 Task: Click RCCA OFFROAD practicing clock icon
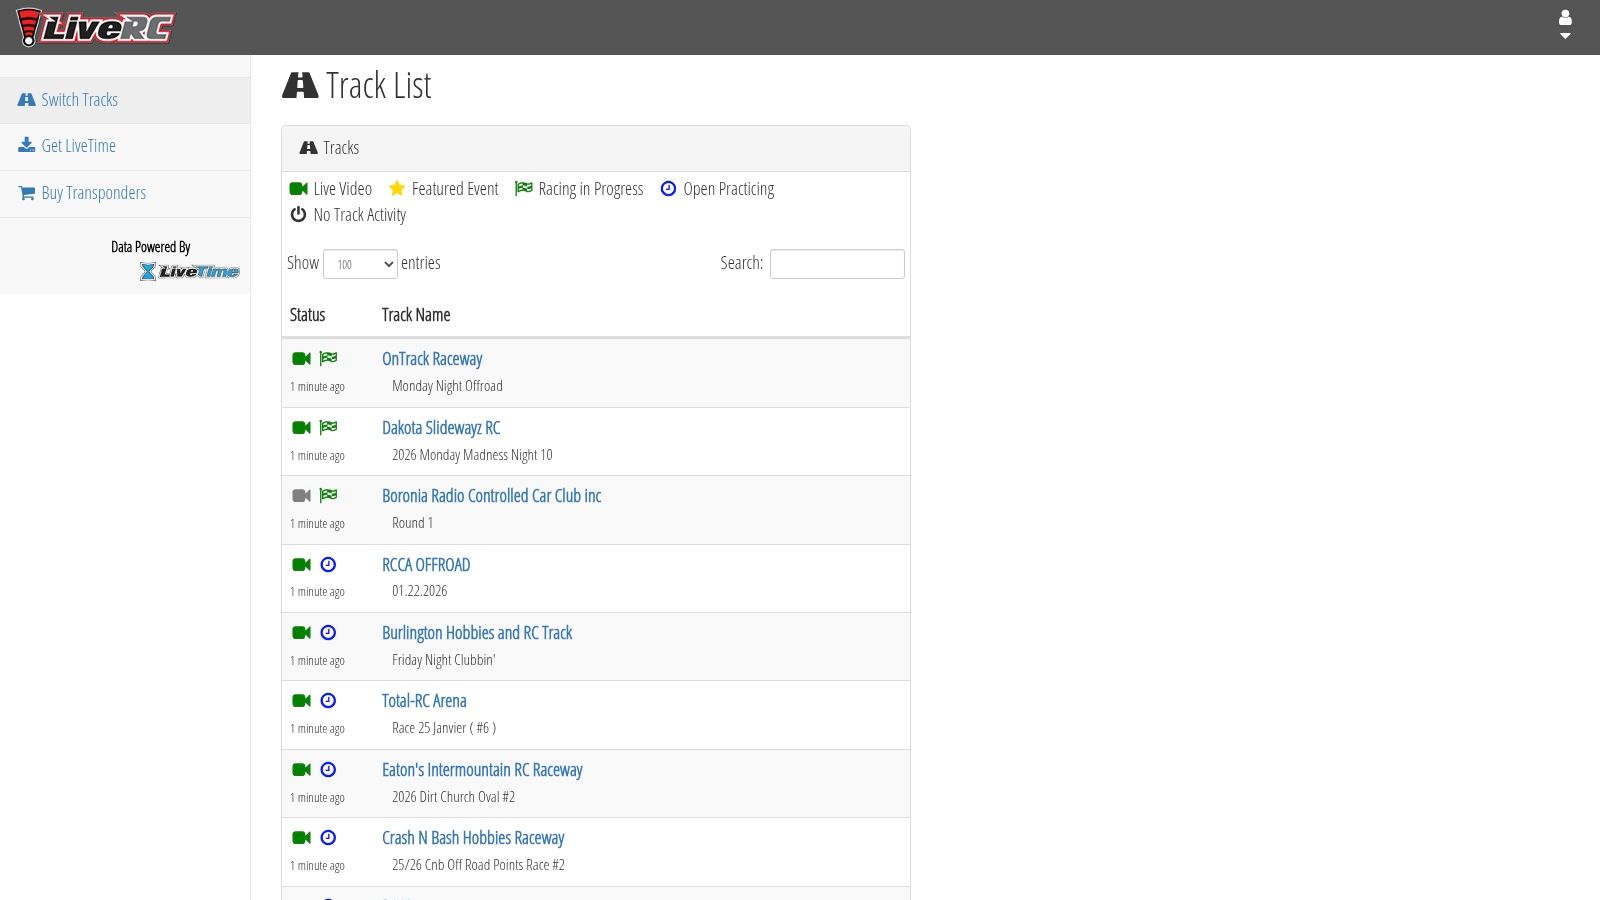coord(328,565)
